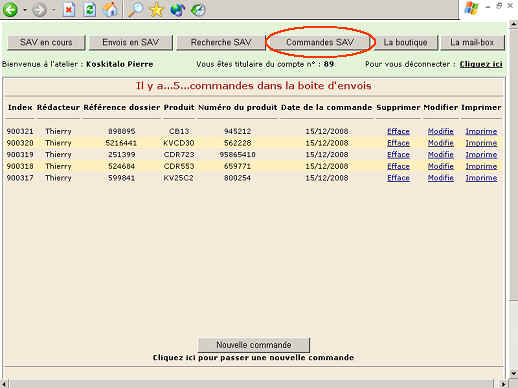Image resolution: width=518 pixels, height=388 pixels.
Task: Open the Back button history dropdown arrow
Action: (x=25, y=10)
